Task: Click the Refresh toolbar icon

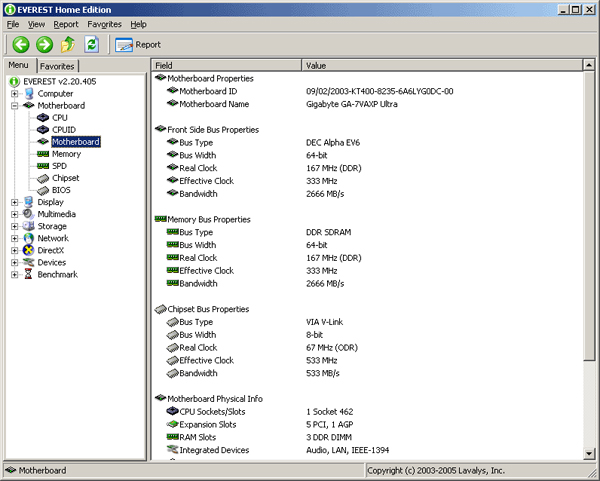Action: coord(92,44)
